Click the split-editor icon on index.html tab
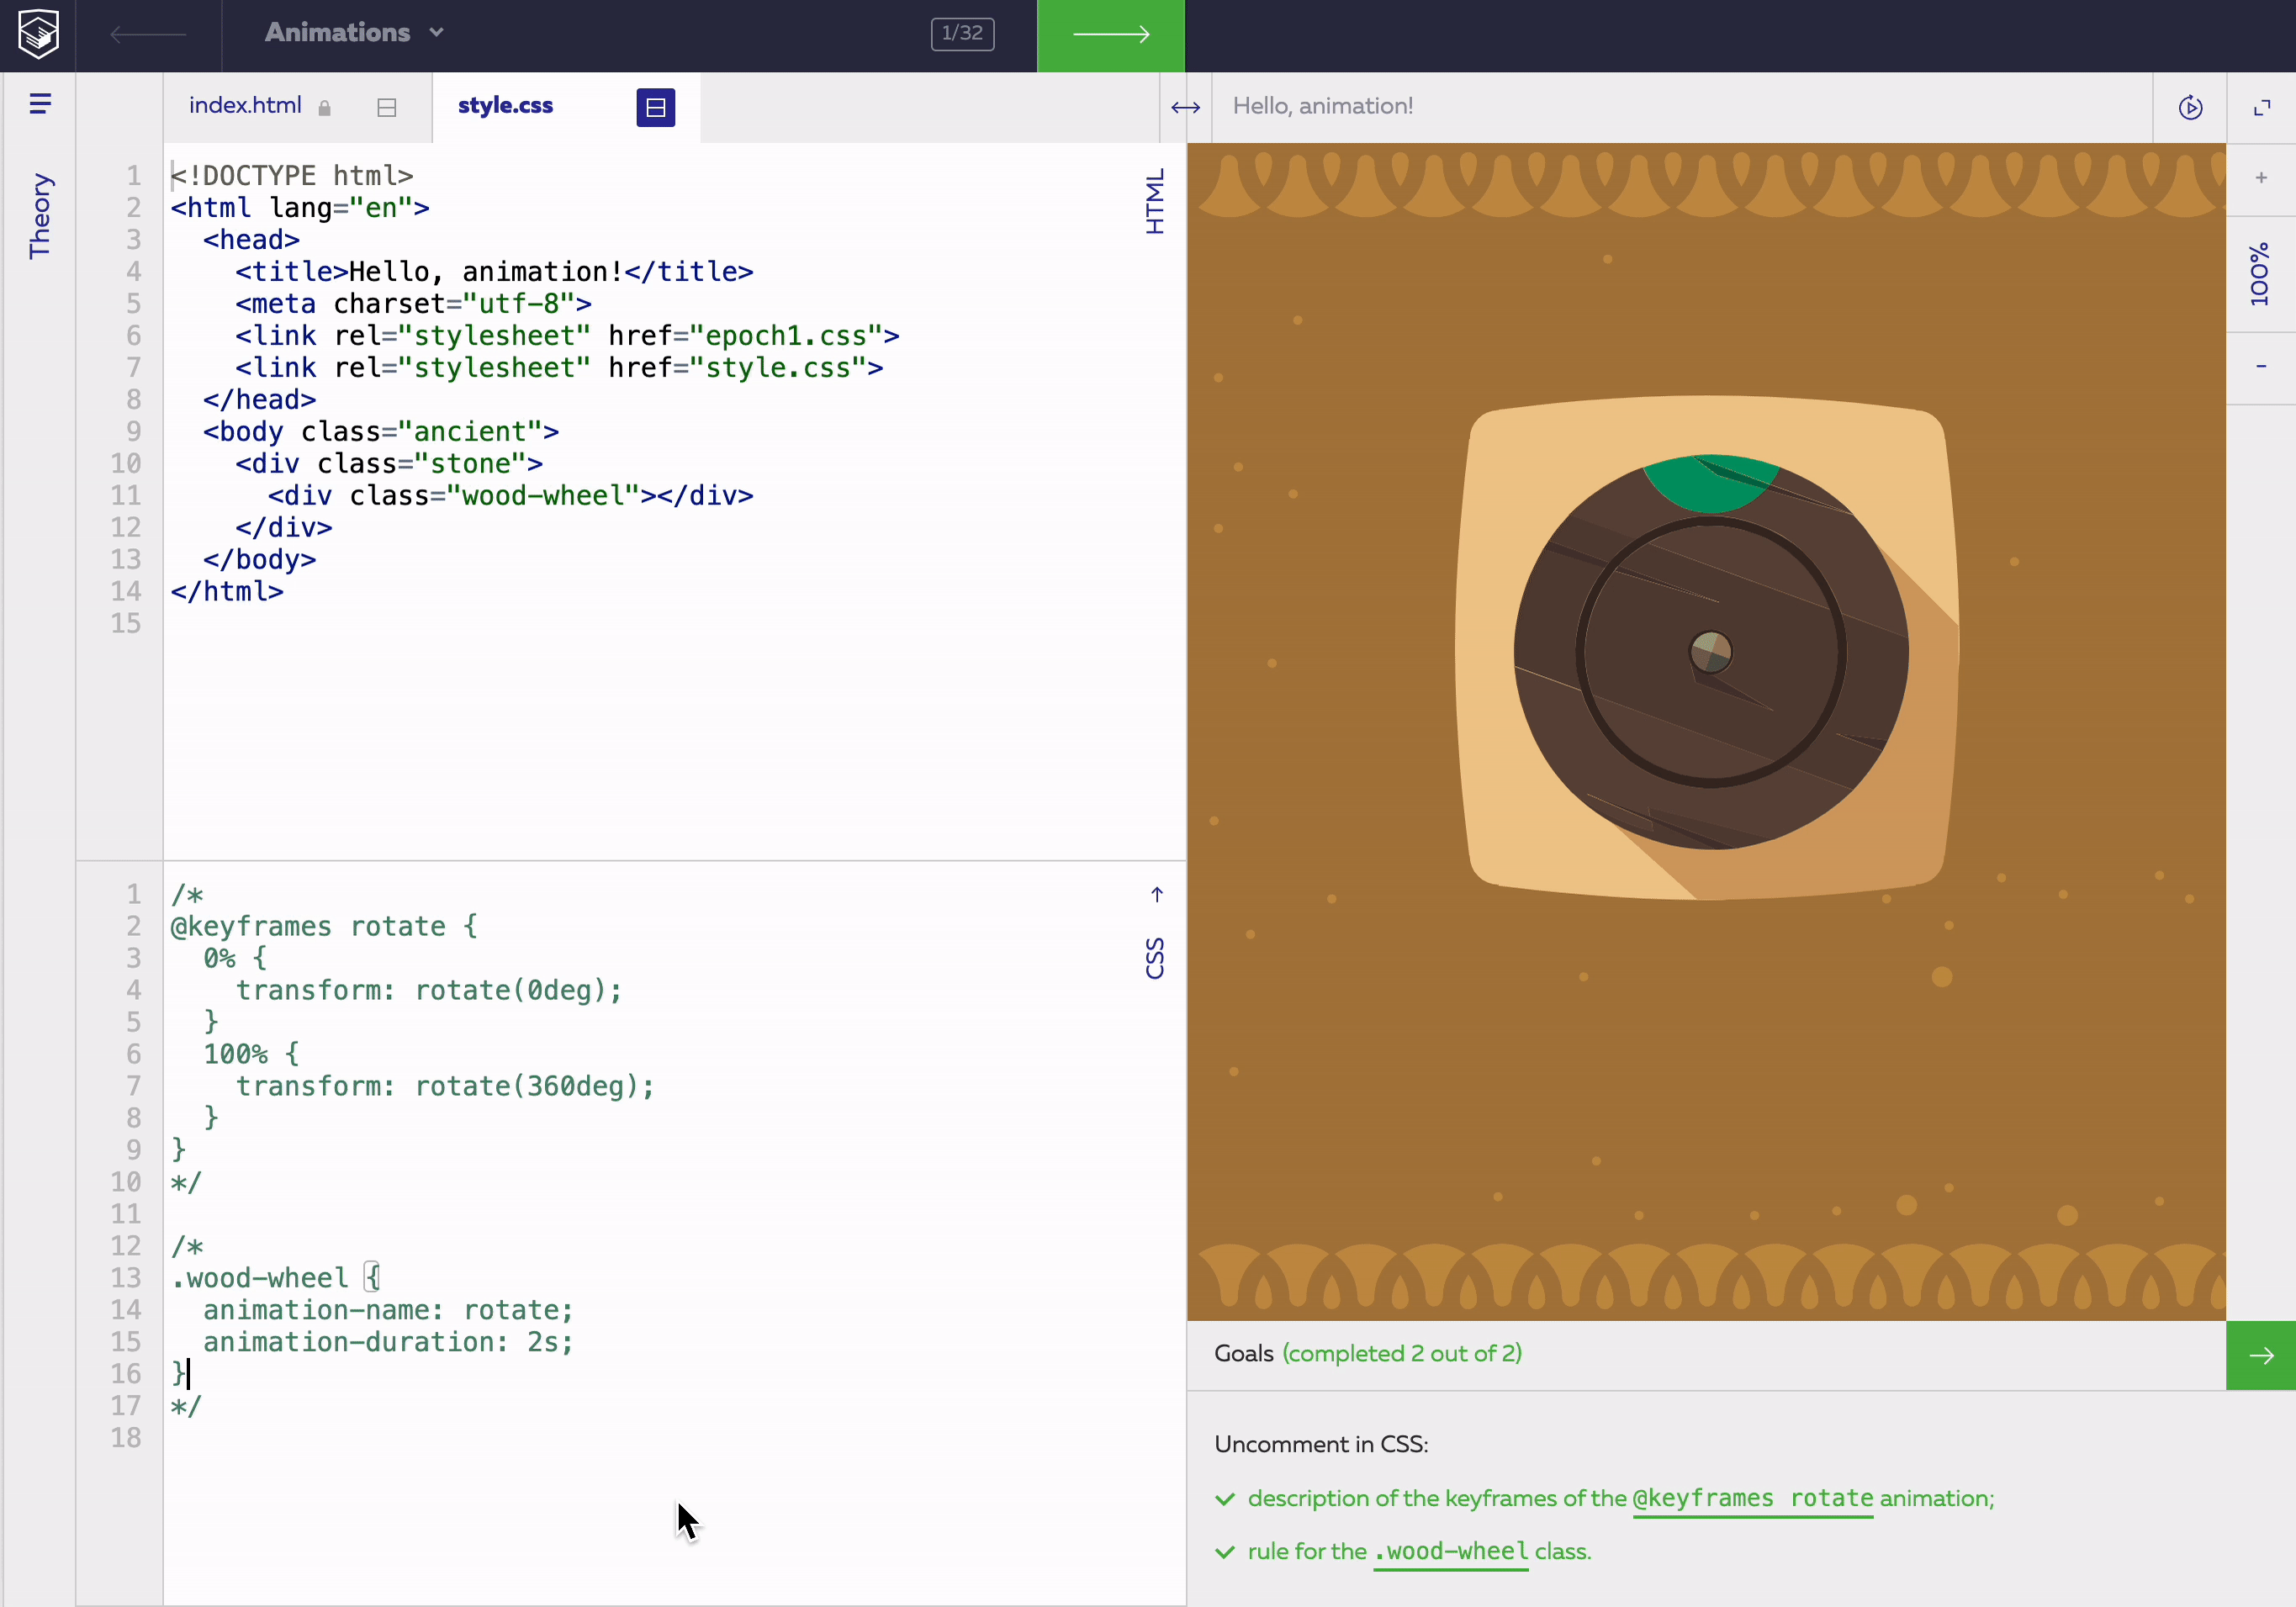 pyautogui.click(x=387, y=107)
